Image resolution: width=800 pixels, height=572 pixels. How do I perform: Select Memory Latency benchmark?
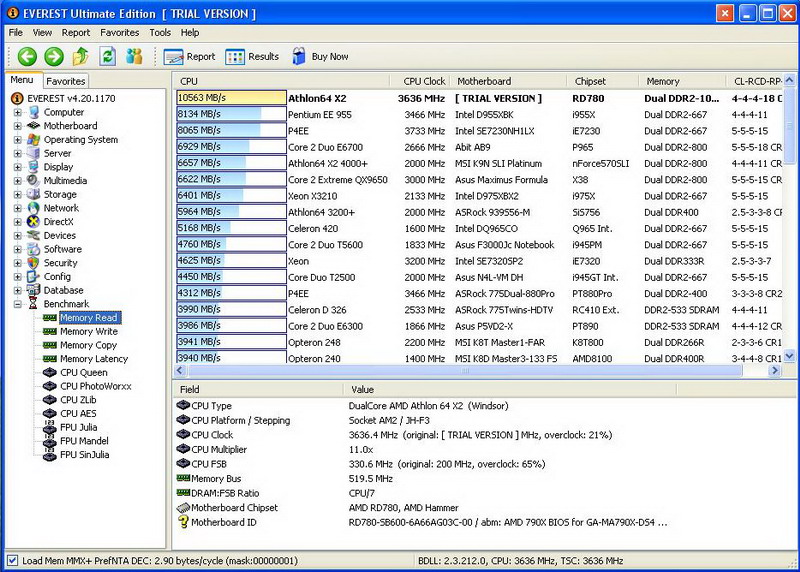[93, 359]
